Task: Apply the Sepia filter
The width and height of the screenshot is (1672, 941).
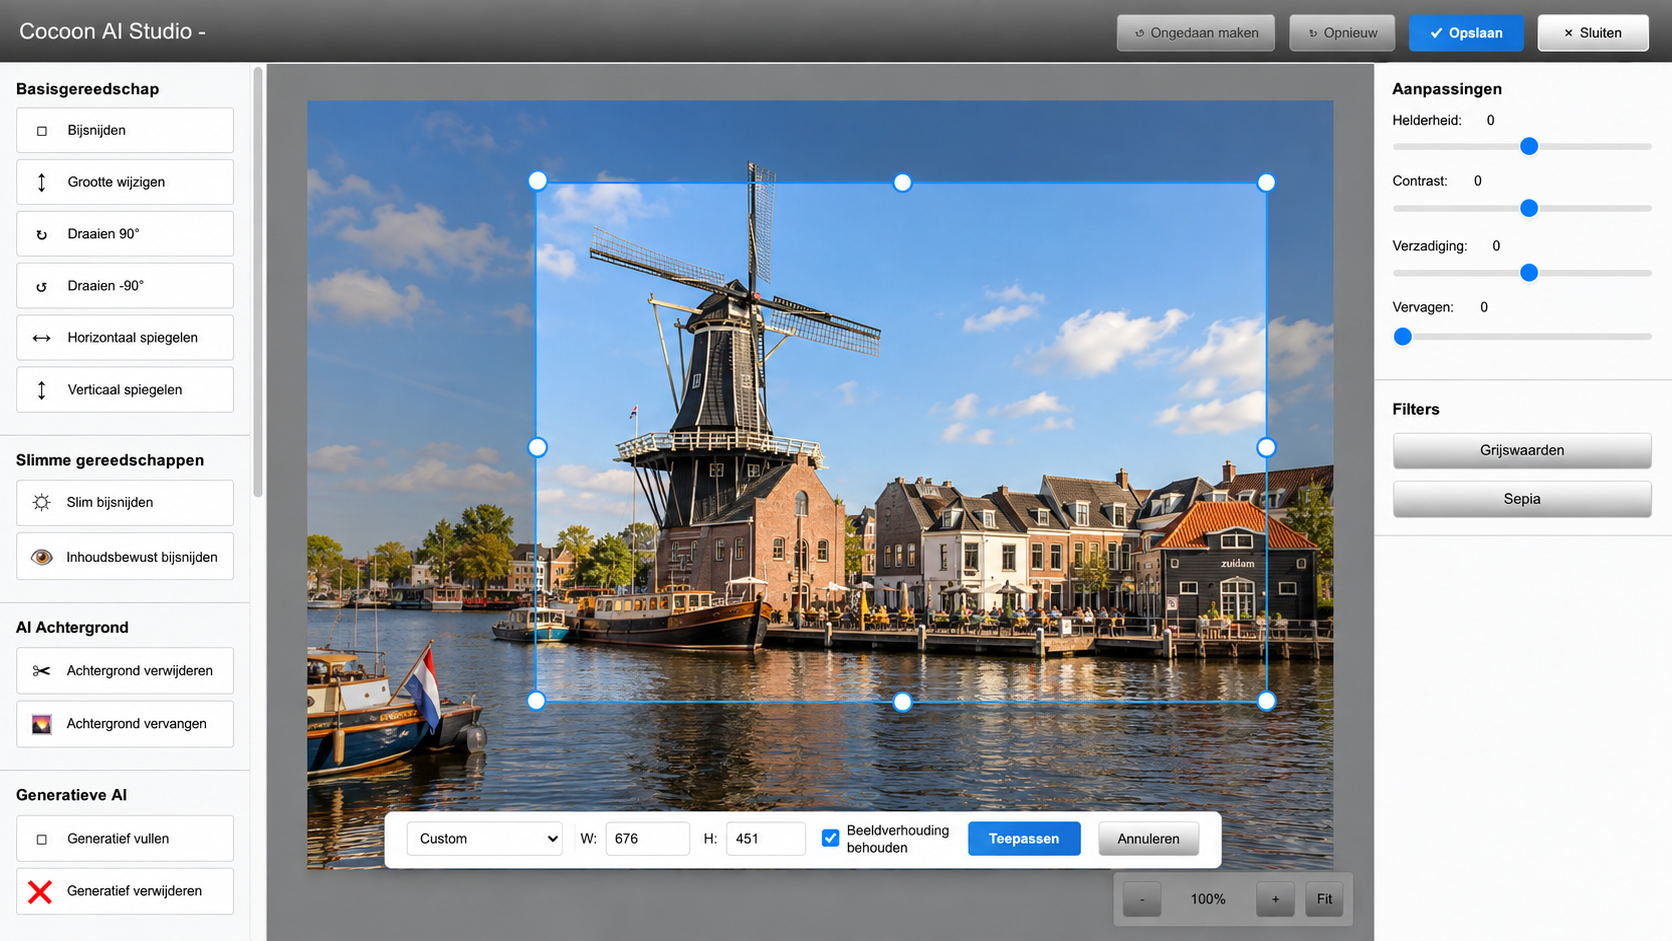Action: tap(1522, 499)
